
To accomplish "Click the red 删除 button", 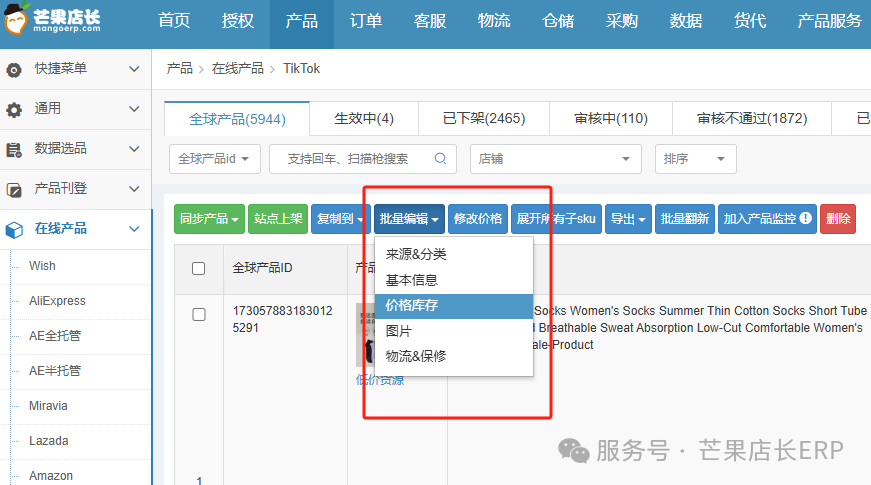I will pos(838,219).
